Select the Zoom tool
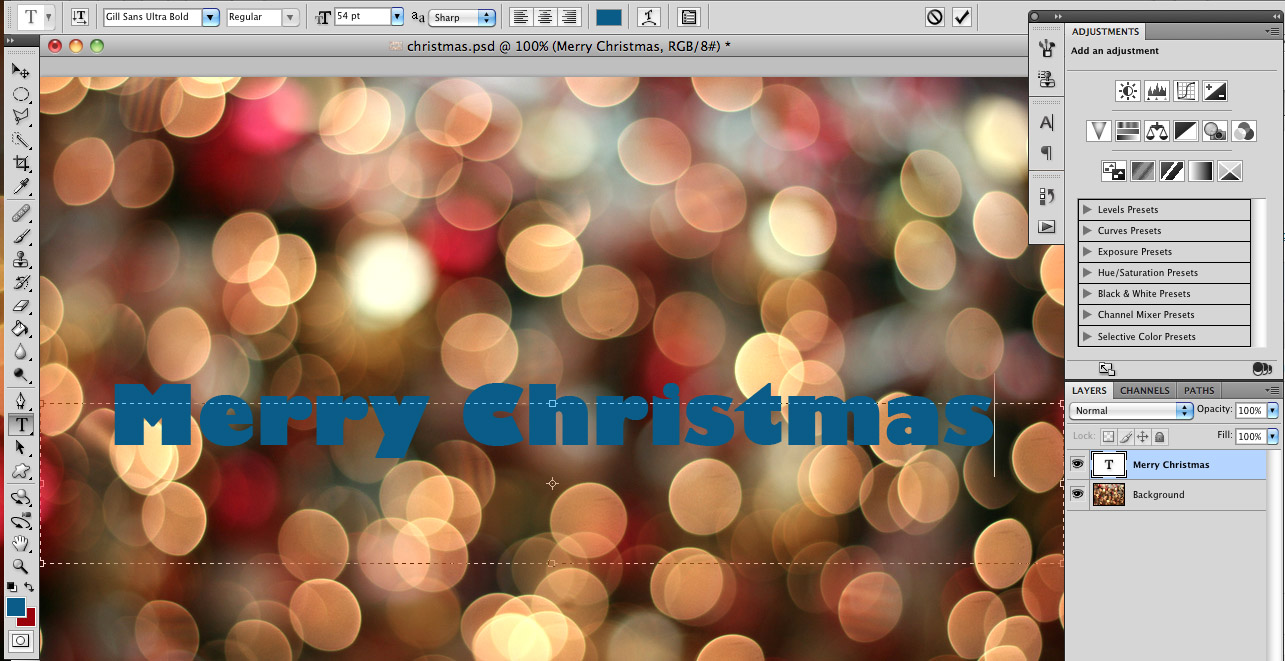This screenshot has height=661, width=1285. click(20, 566)
